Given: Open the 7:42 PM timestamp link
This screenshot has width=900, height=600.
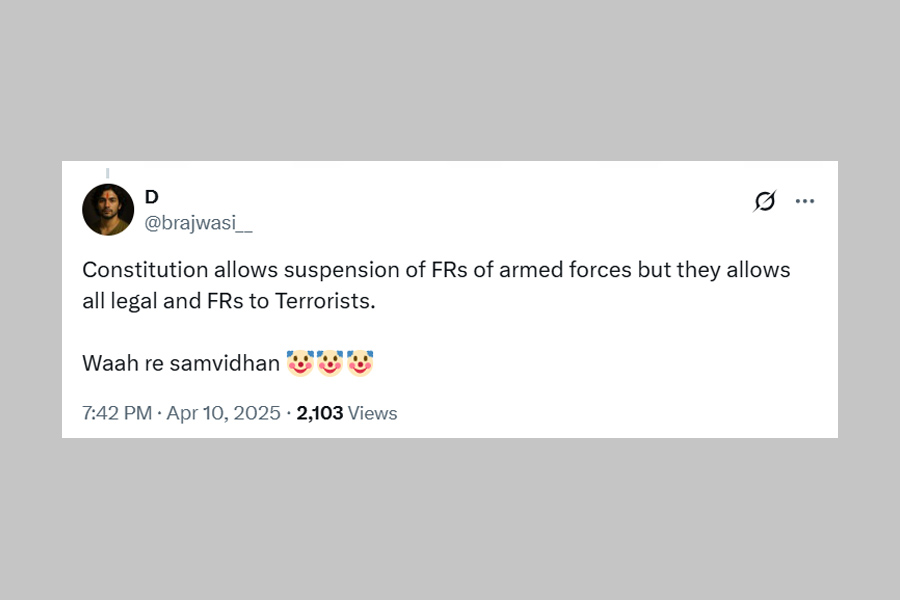Looking at the screenshot, I should (x=117, y=413).
